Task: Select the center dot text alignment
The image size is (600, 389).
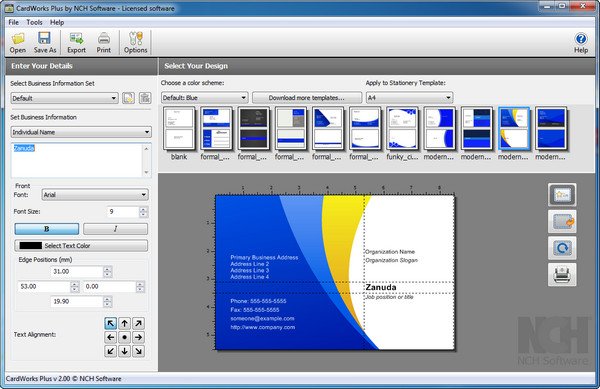Action: click(124, 337)
